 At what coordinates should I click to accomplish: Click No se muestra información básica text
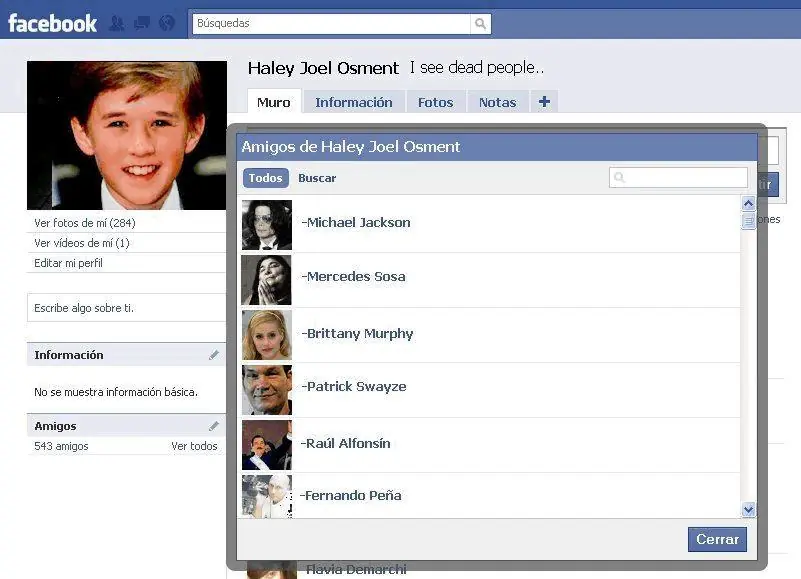click(x=116, y=392)
